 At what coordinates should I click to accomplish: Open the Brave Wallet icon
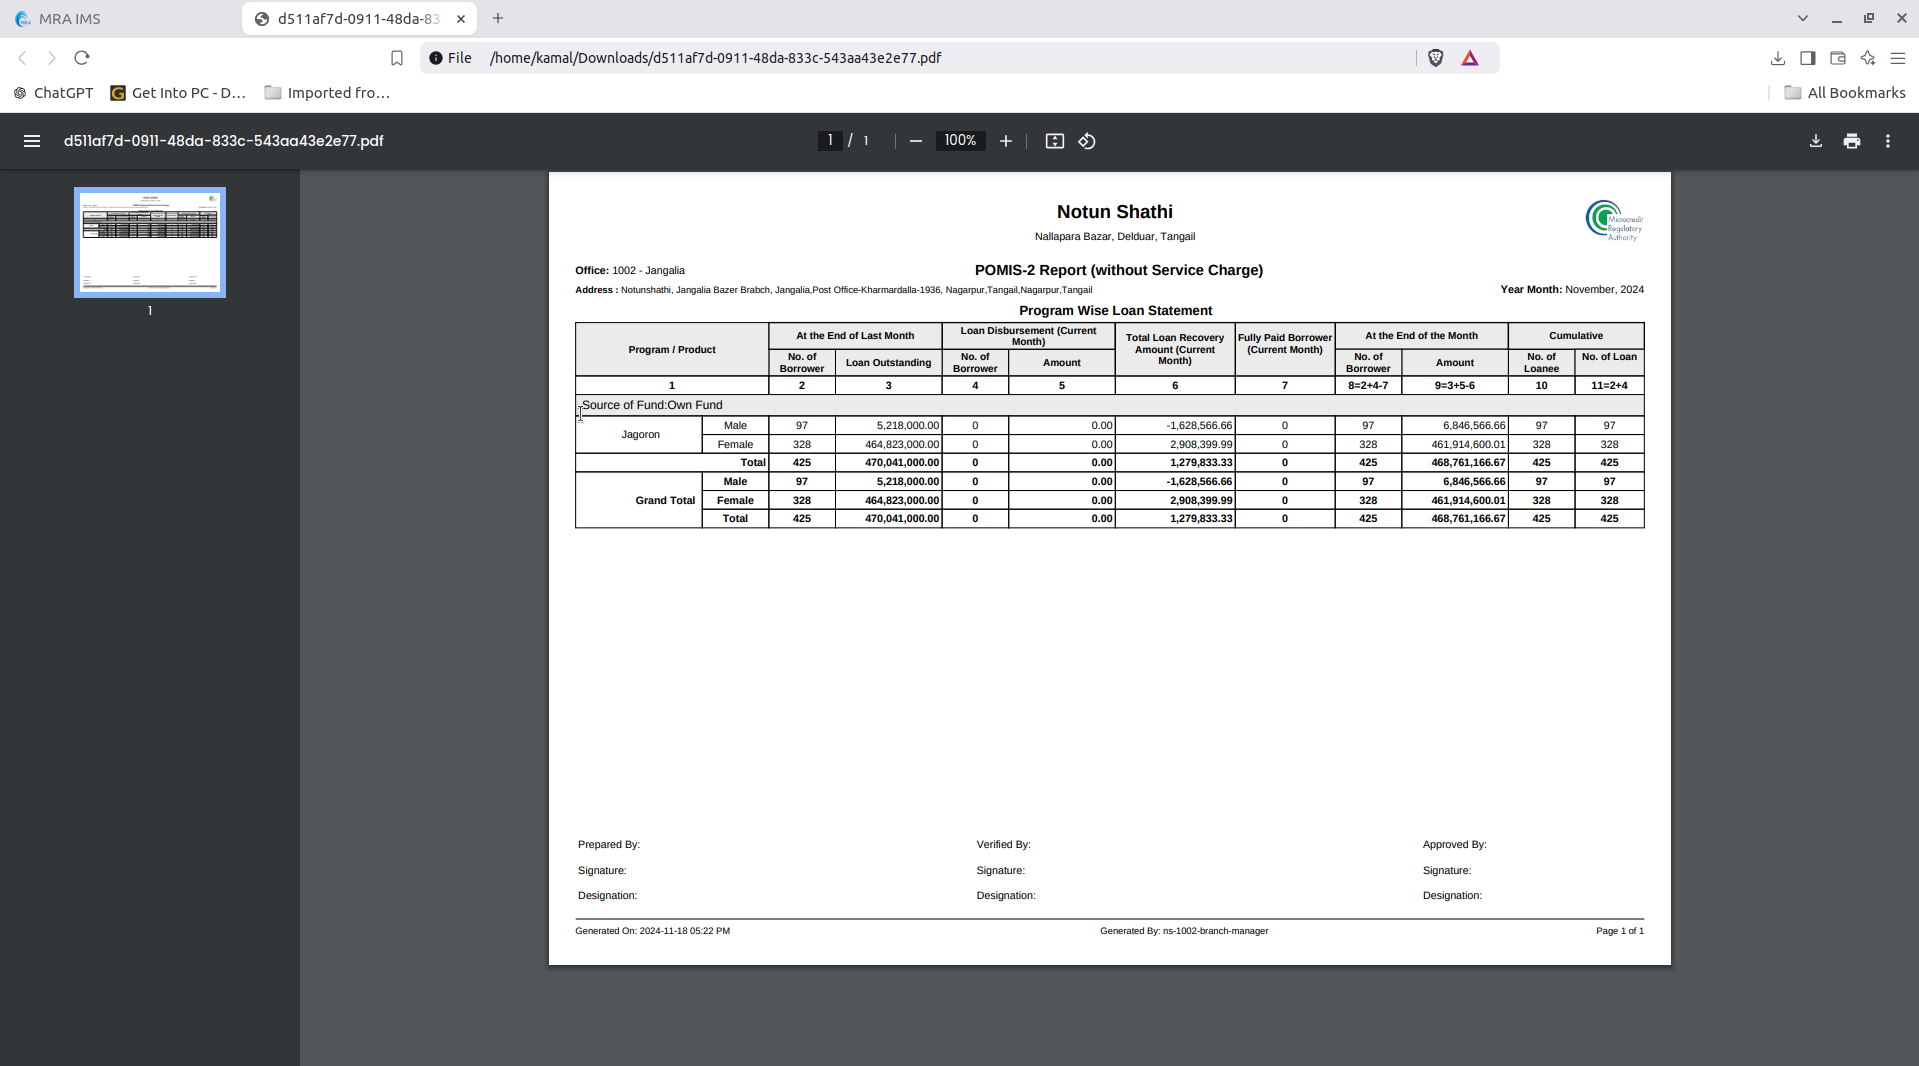click(x=1838, y=58)
